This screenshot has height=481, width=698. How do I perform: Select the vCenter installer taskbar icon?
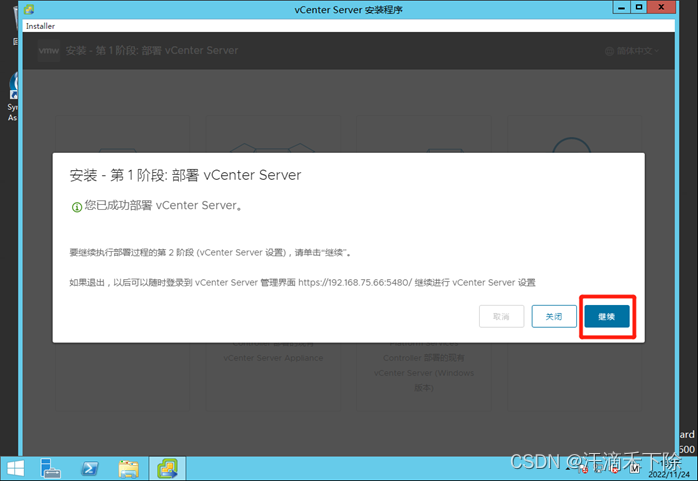(167, 469)
